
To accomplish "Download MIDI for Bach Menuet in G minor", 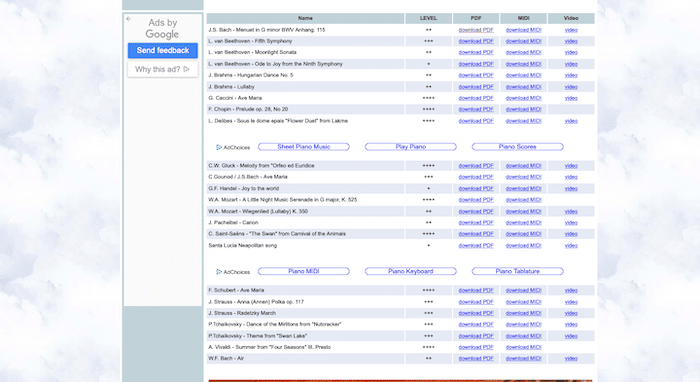I will point(523,30).
